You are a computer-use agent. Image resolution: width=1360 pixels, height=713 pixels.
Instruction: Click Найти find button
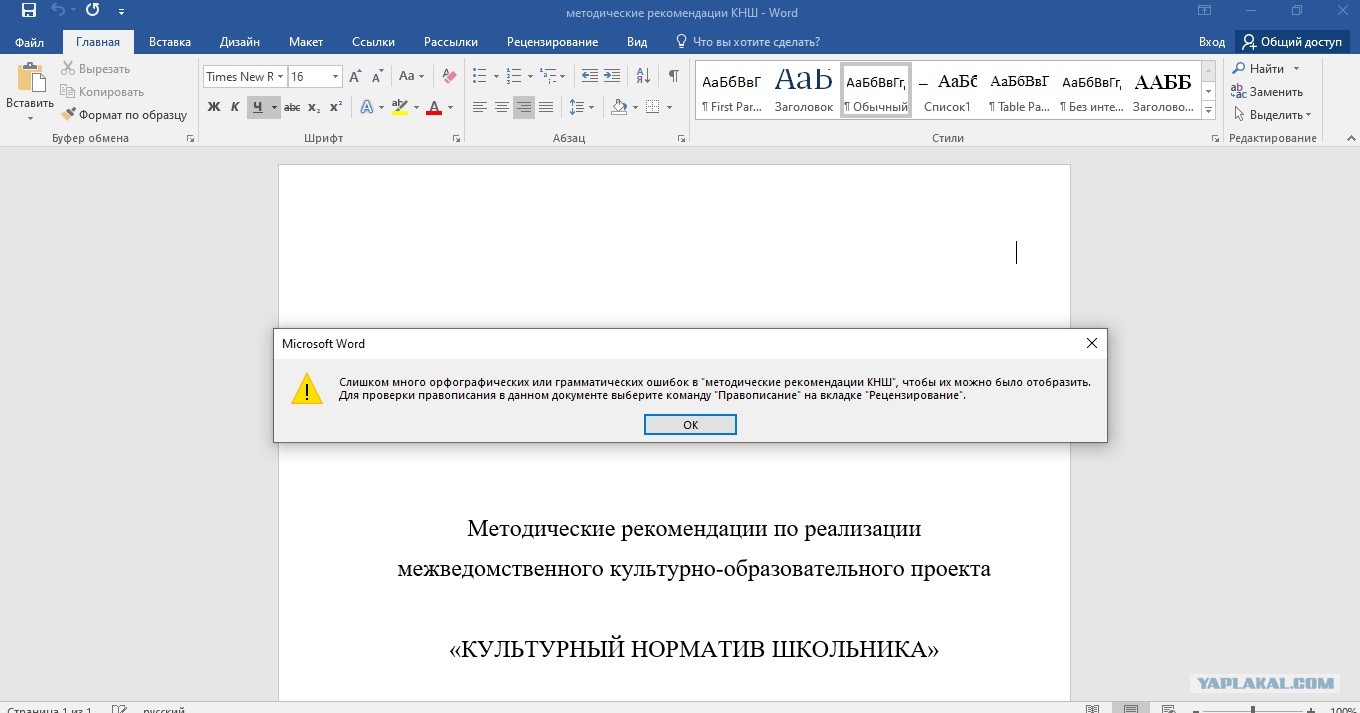coord(1266,69)
